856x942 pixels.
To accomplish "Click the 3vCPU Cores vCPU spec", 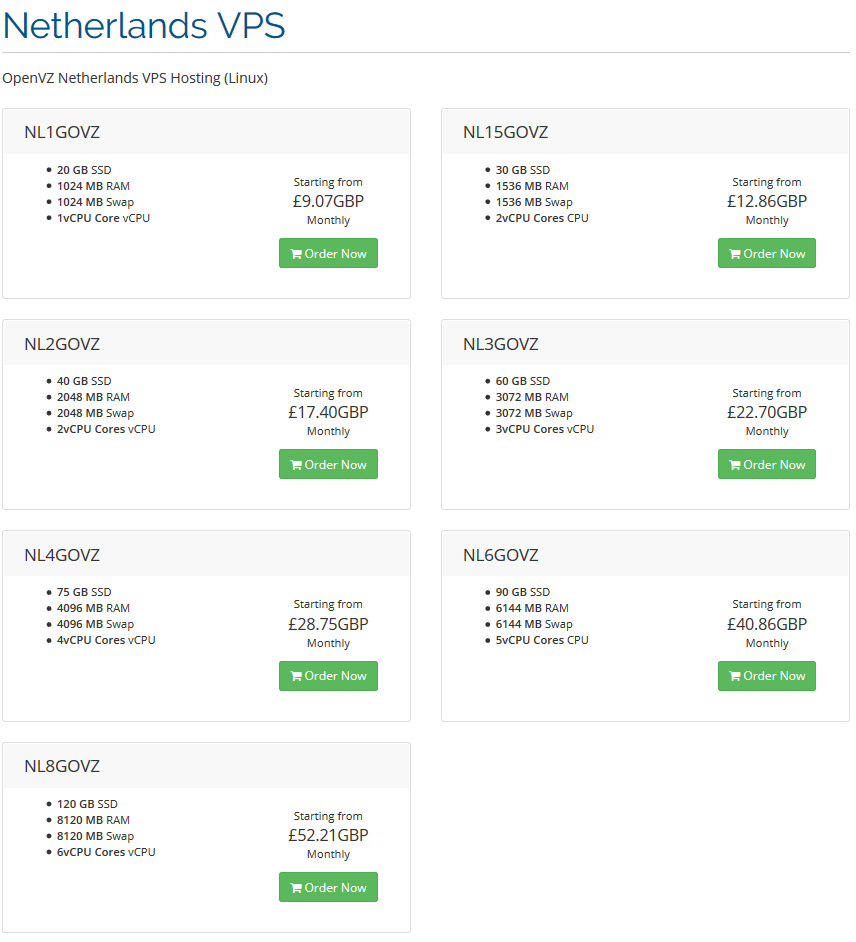I will coord(545,429).
